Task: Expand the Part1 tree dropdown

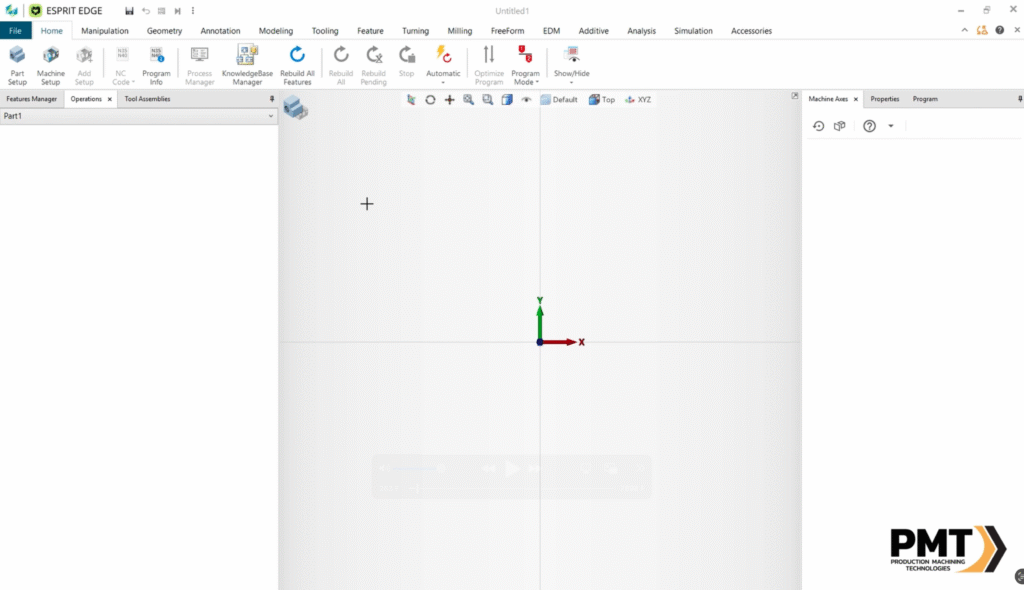Action: point(269,115)
